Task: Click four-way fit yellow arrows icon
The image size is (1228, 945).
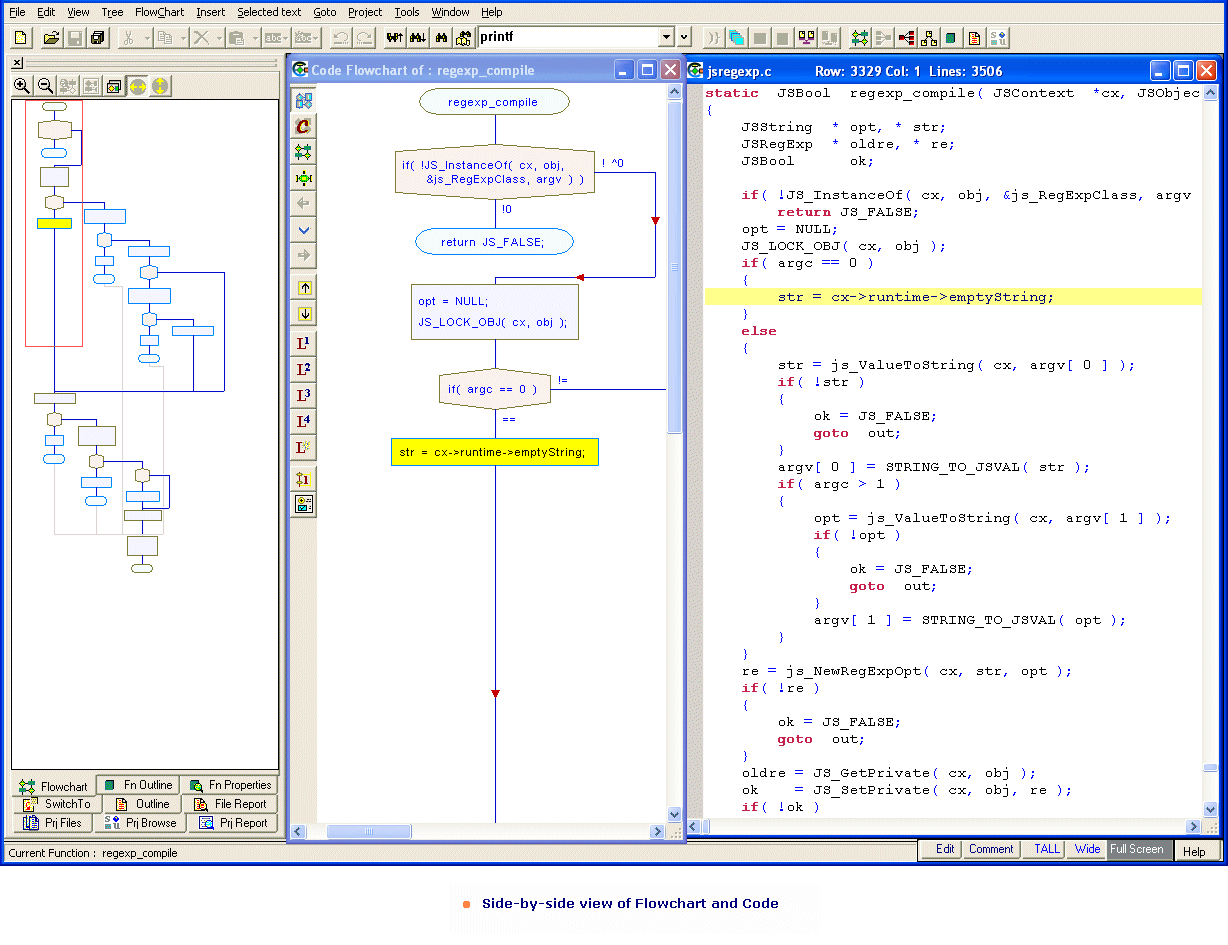Action: (160, 86)
